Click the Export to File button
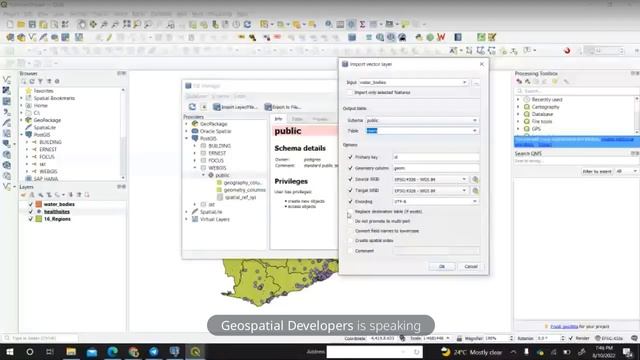 click(283, 107)
